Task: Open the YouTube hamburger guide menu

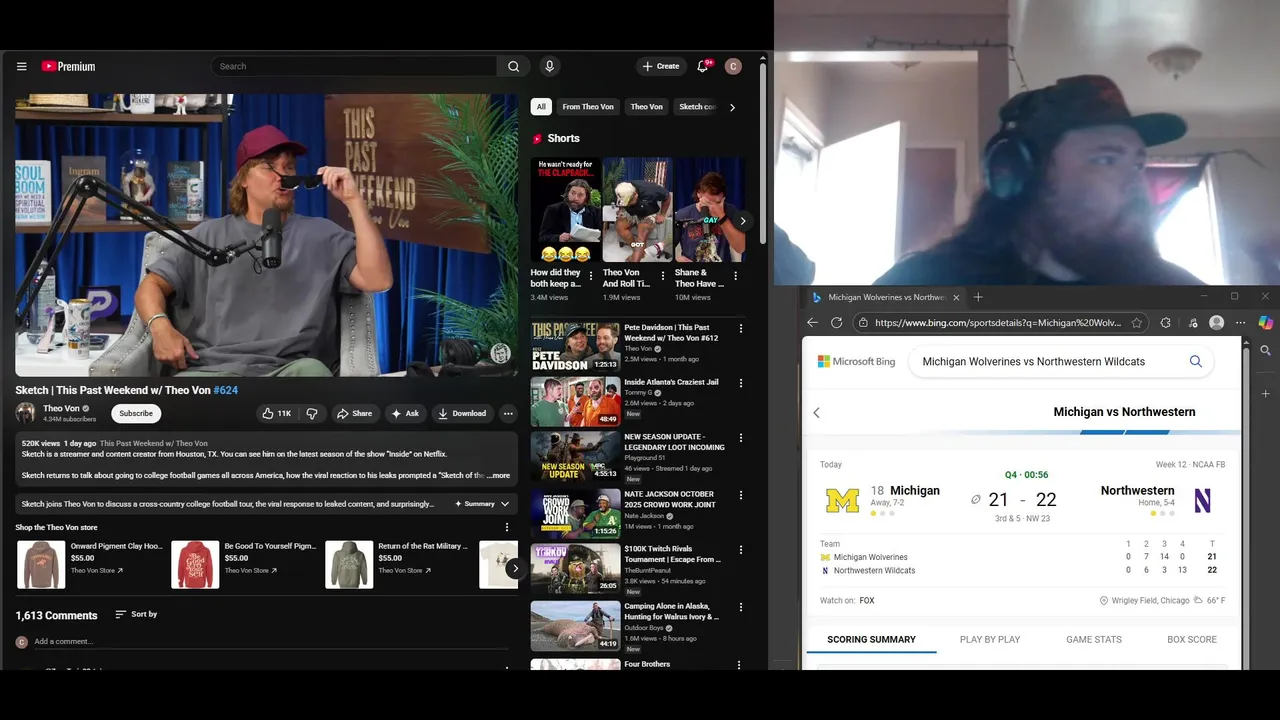Action: point(21,66)
